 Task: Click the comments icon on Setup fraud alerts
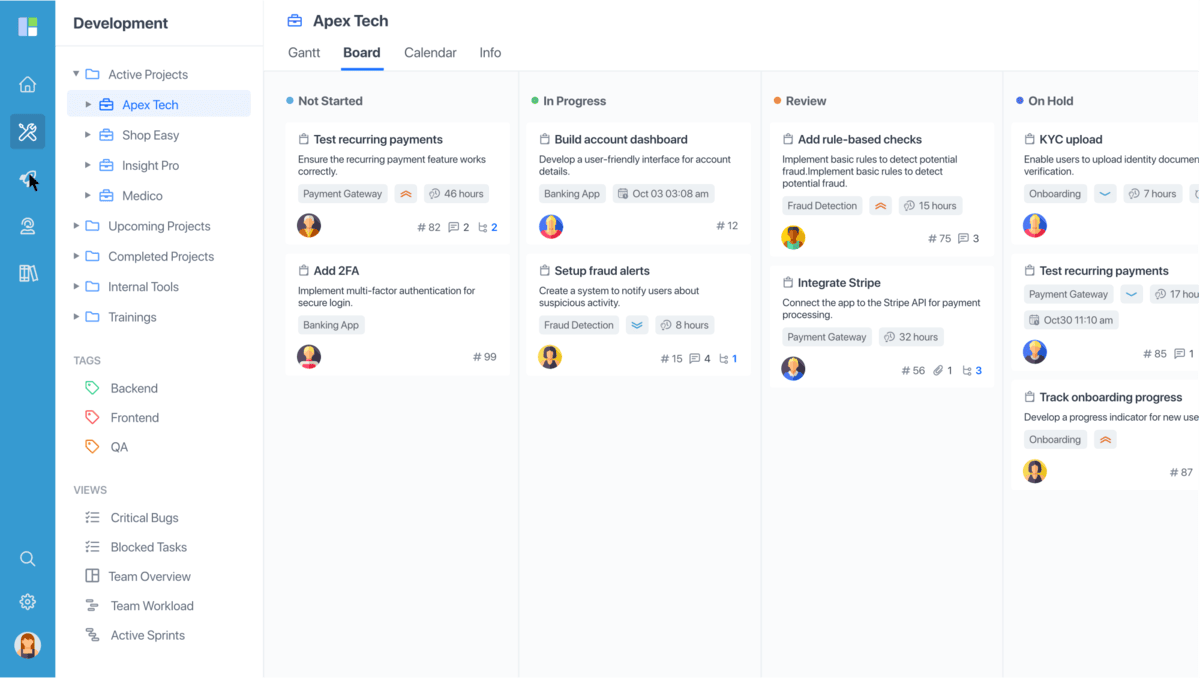(x=695, y=358)
